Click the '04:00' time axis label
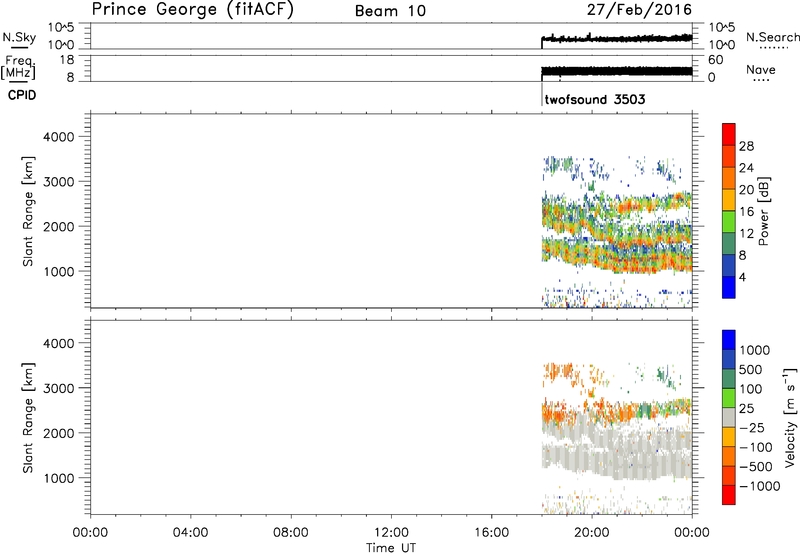Image resolution: width=800 pixels, height=554 pixels. tap(190, 533)
